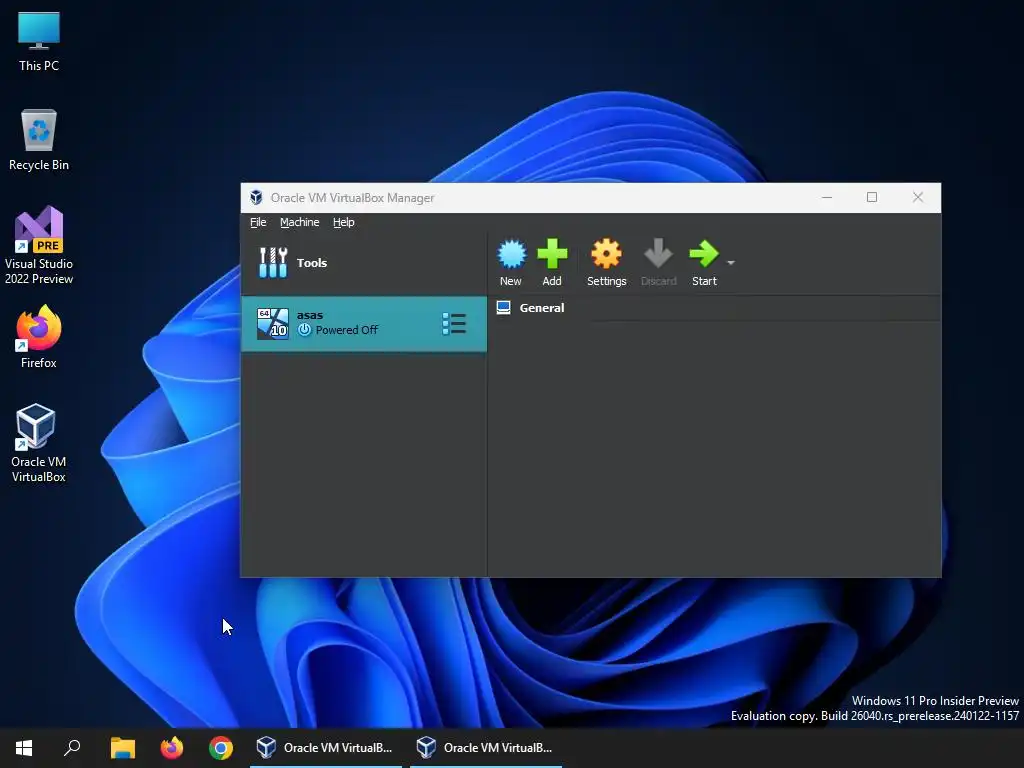Screen dimensions: 1024x768
Task: Switch to second Oracle VM VirtualBox taskbar window
Action: click(x=486, y=748)
